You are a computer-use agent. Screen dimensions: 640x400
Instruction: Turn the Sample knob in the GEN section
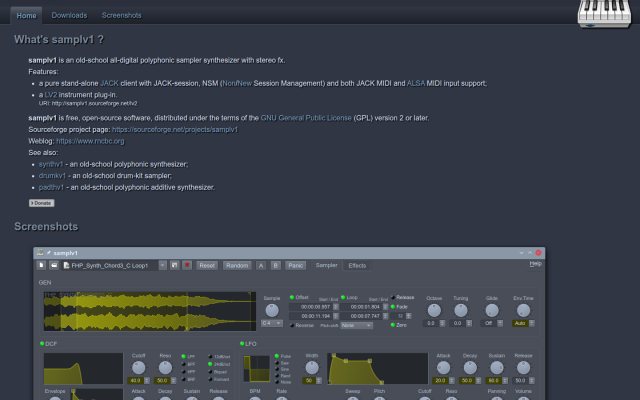(x=272, y=310)
